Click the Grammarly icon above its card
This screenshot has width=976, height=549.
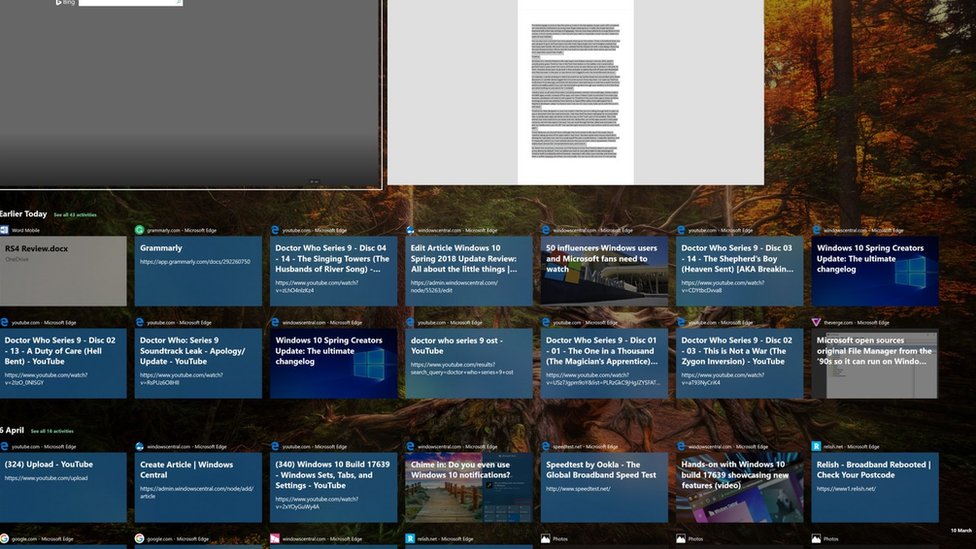point(140,230)
